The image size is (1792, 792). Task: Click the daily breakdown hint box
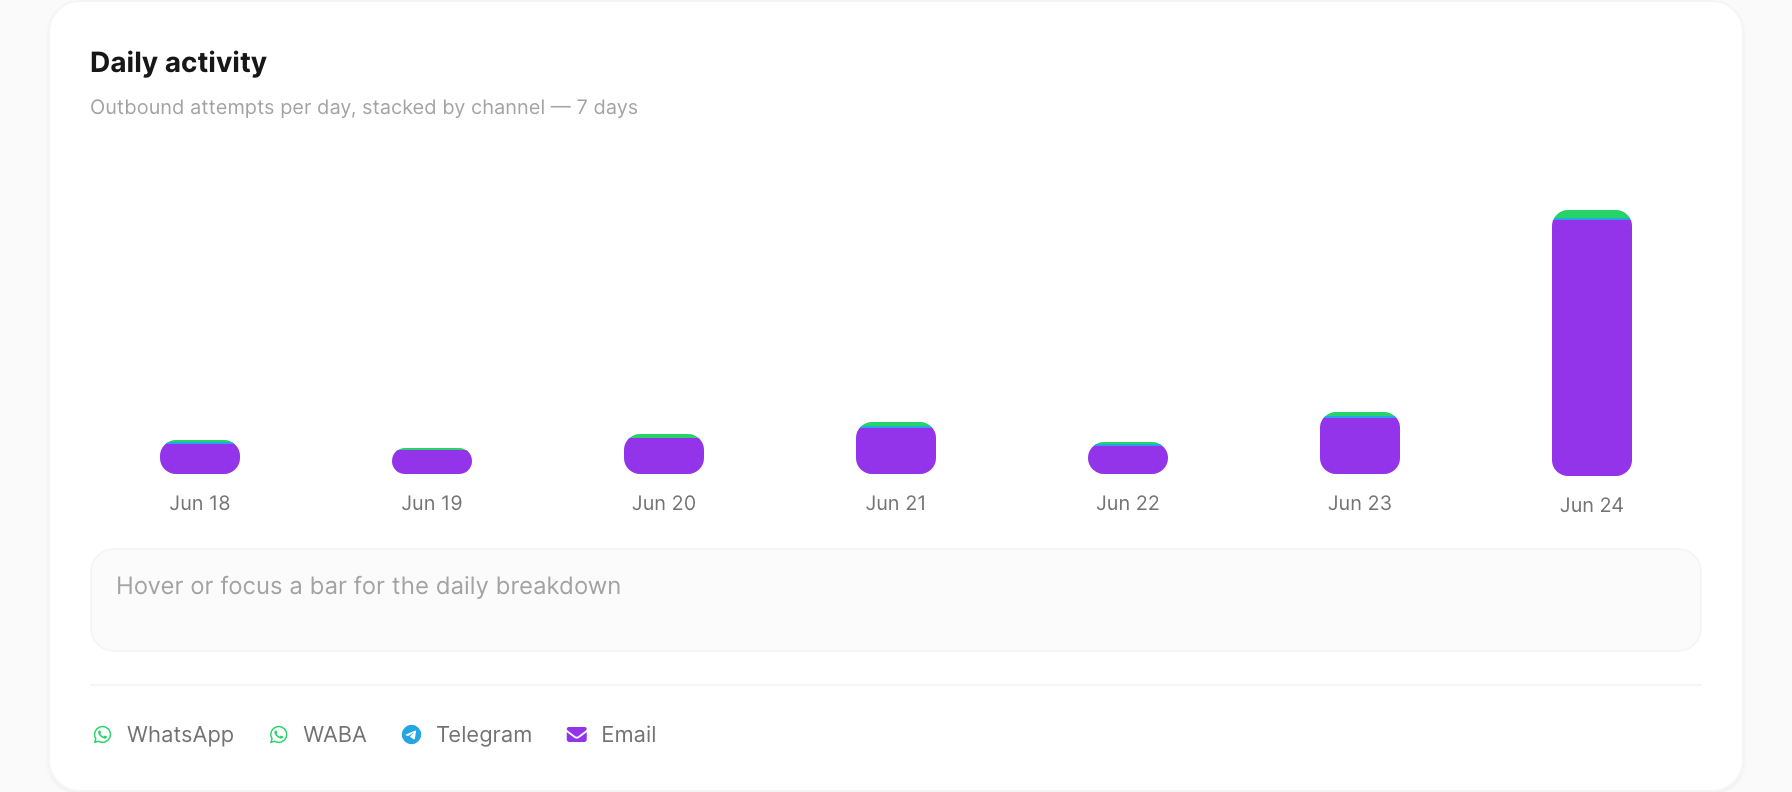896,600
